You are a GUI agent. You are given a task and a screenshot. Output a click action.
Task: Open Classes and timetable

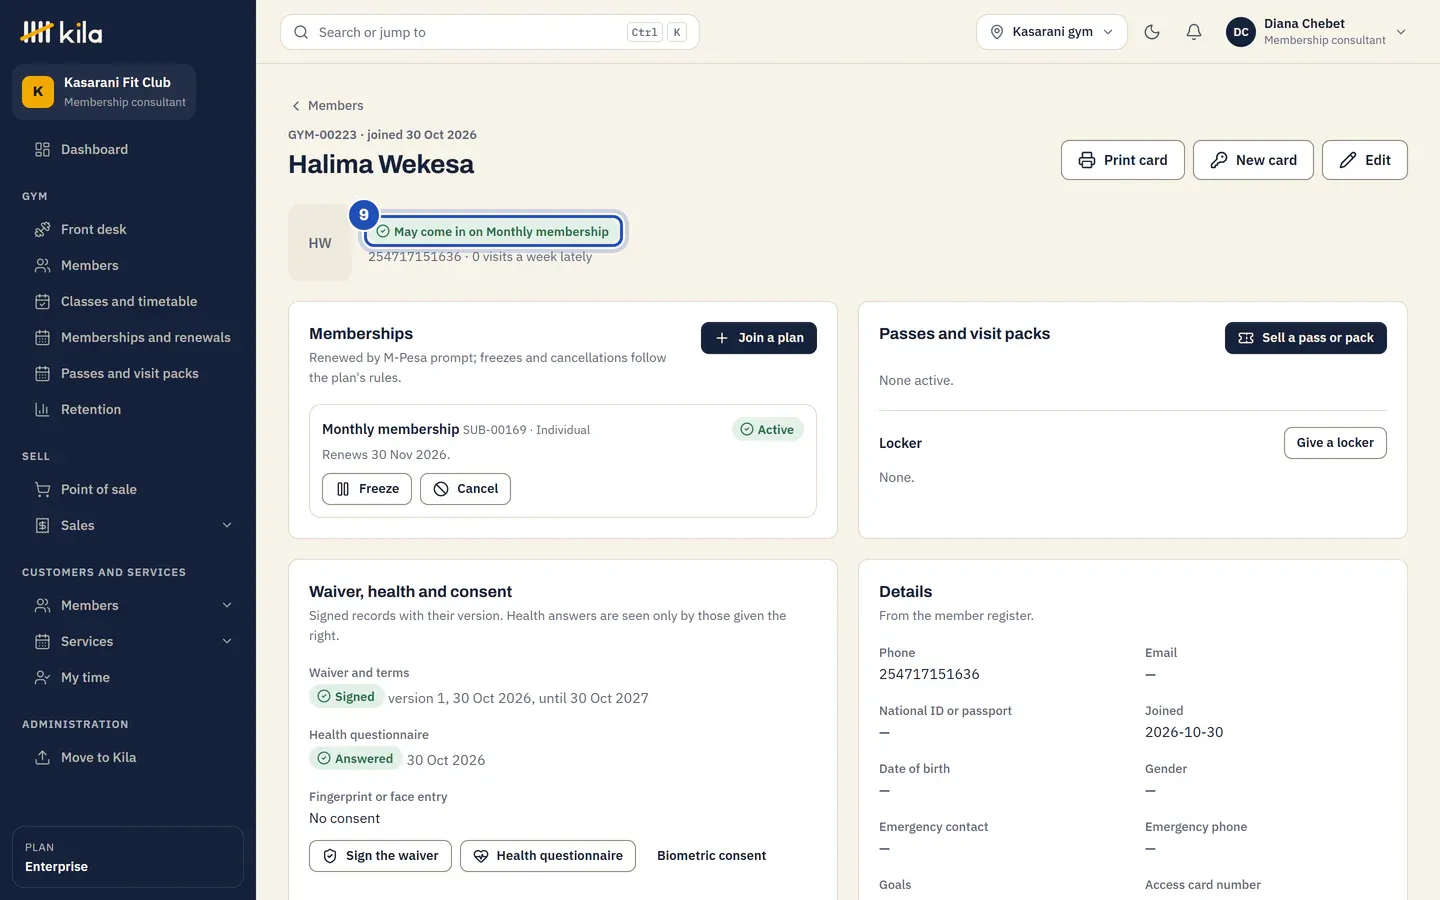pyautogui.click(x=128, y=301)
